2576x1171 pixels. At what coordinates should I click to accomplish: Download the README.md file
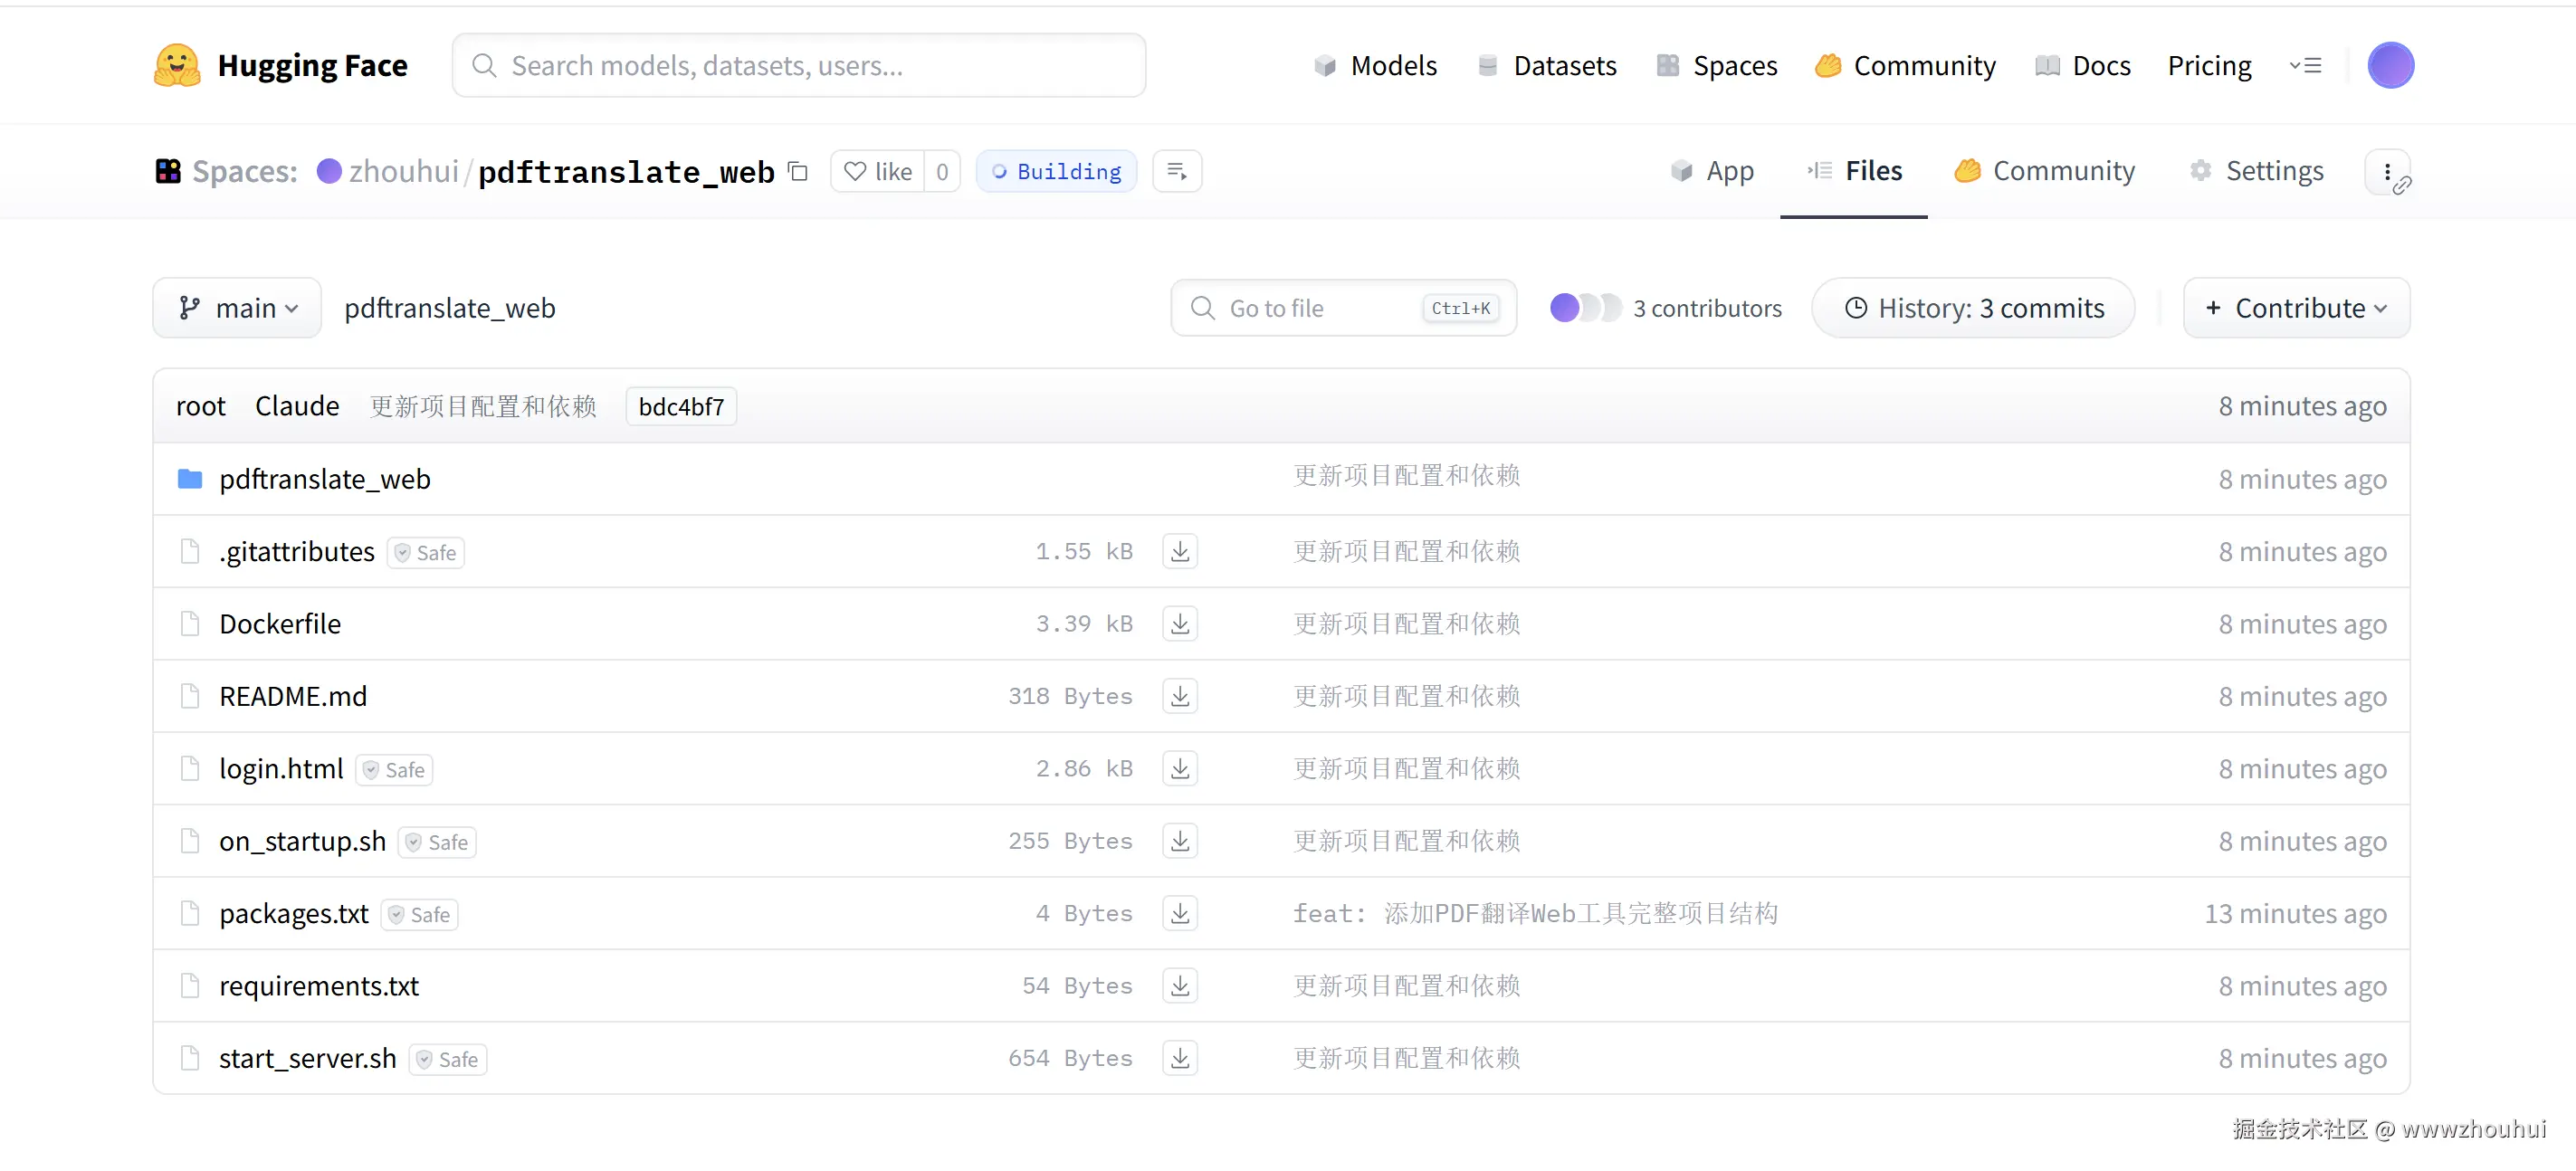pyautogui.click(x=1180, y=696)
